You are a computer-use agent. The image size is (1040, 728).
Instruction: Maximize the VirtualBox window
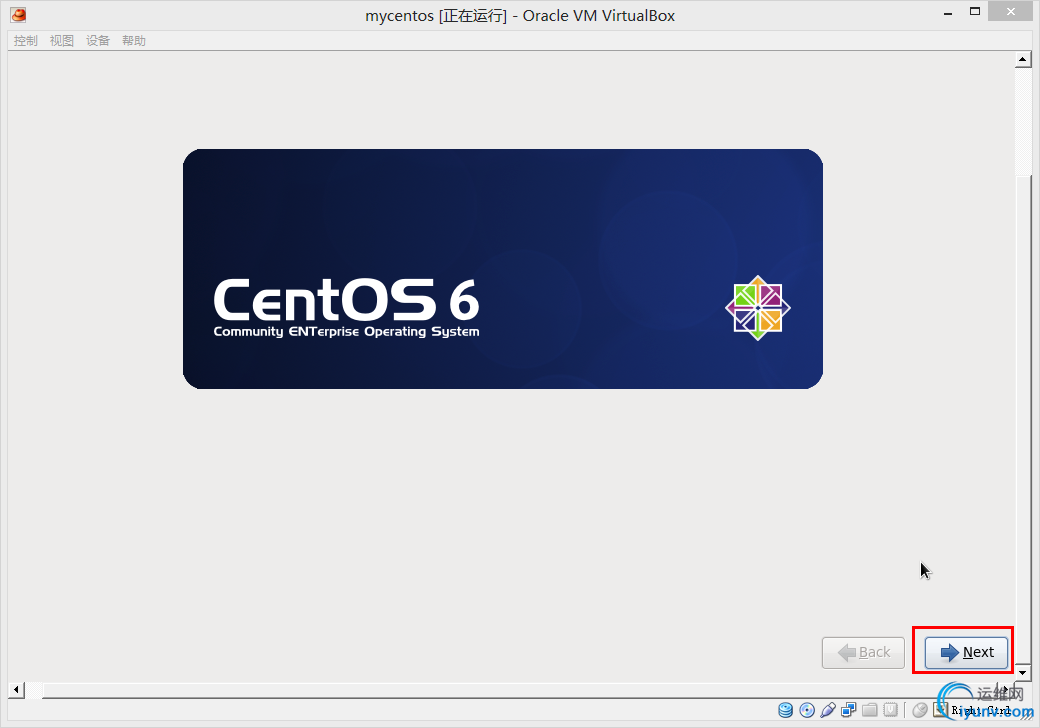(975, 11)
